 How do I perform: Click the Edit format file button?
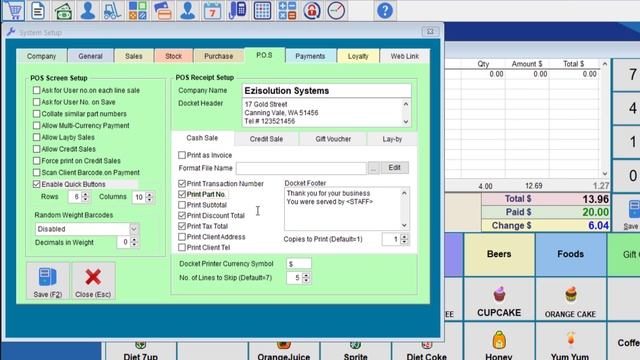click(394, 168)
